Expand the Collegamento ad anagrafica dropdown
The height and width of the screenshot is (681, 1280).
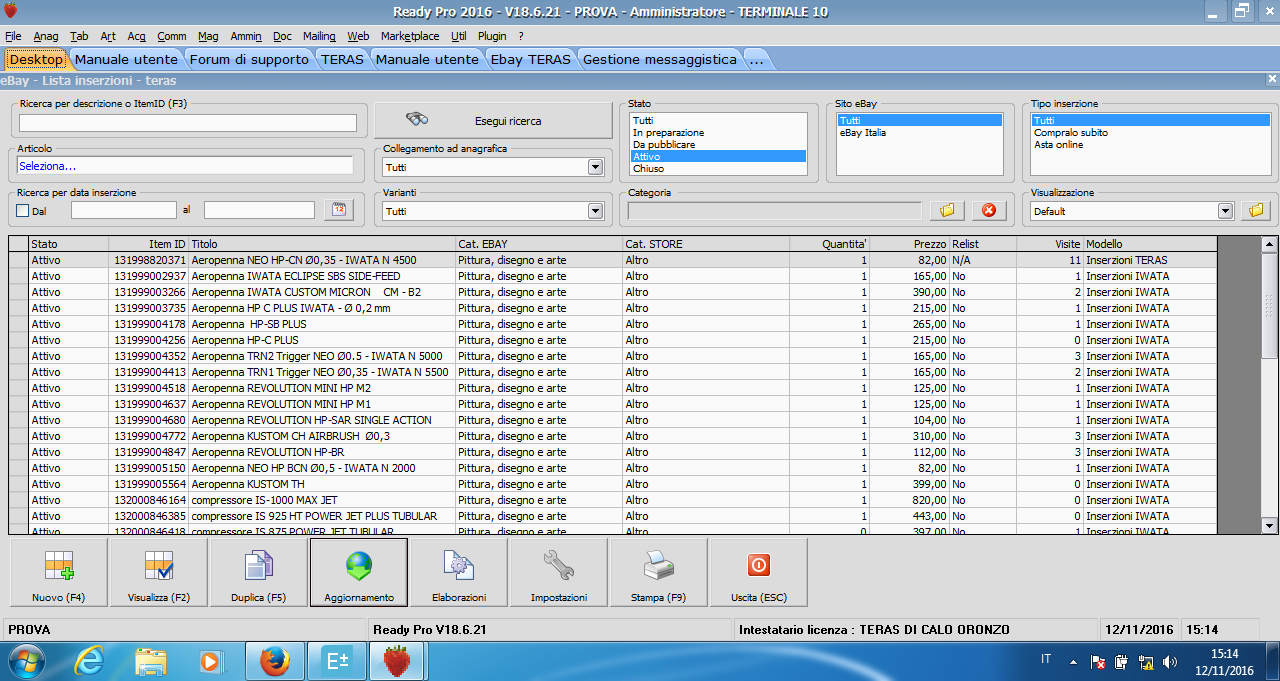click(x=596, y=168)
